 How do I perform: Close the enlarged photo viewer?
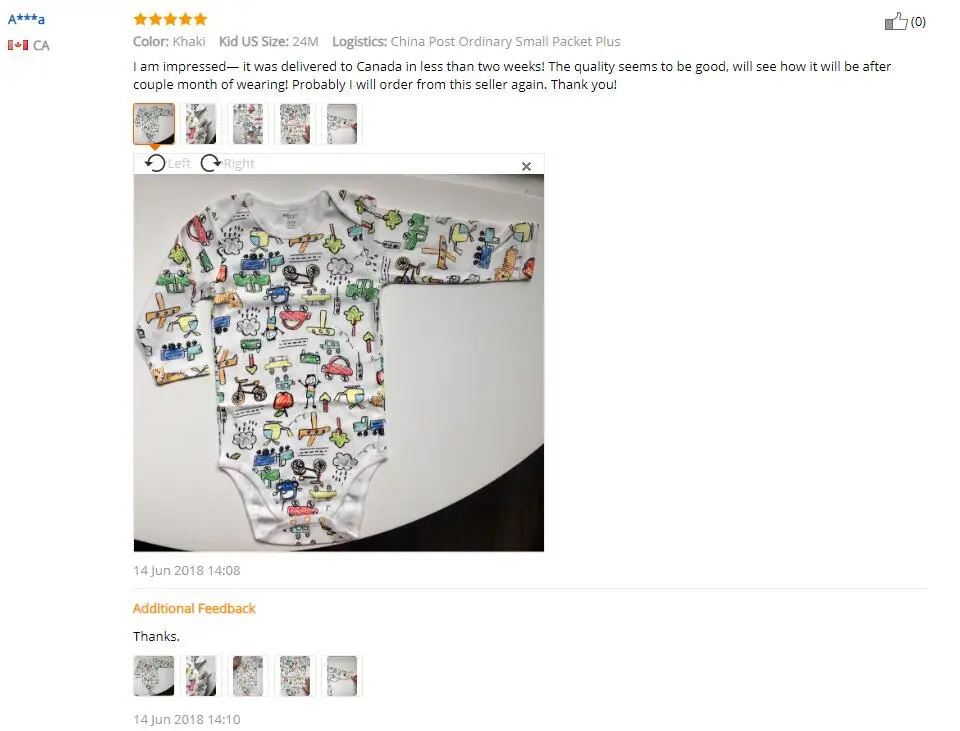[526, 166]
